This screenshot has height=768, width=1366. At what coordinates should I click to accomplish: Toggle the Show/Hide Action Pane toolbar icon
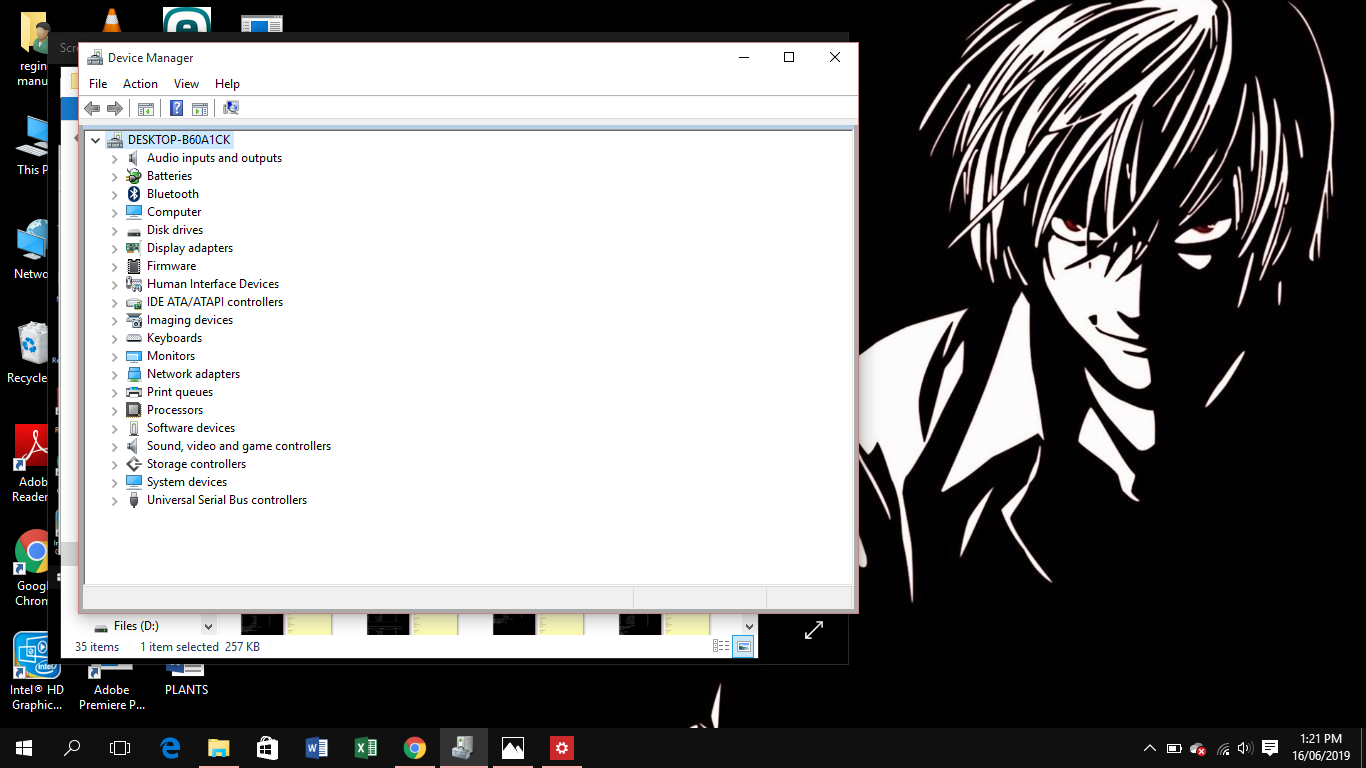point(200,108)
